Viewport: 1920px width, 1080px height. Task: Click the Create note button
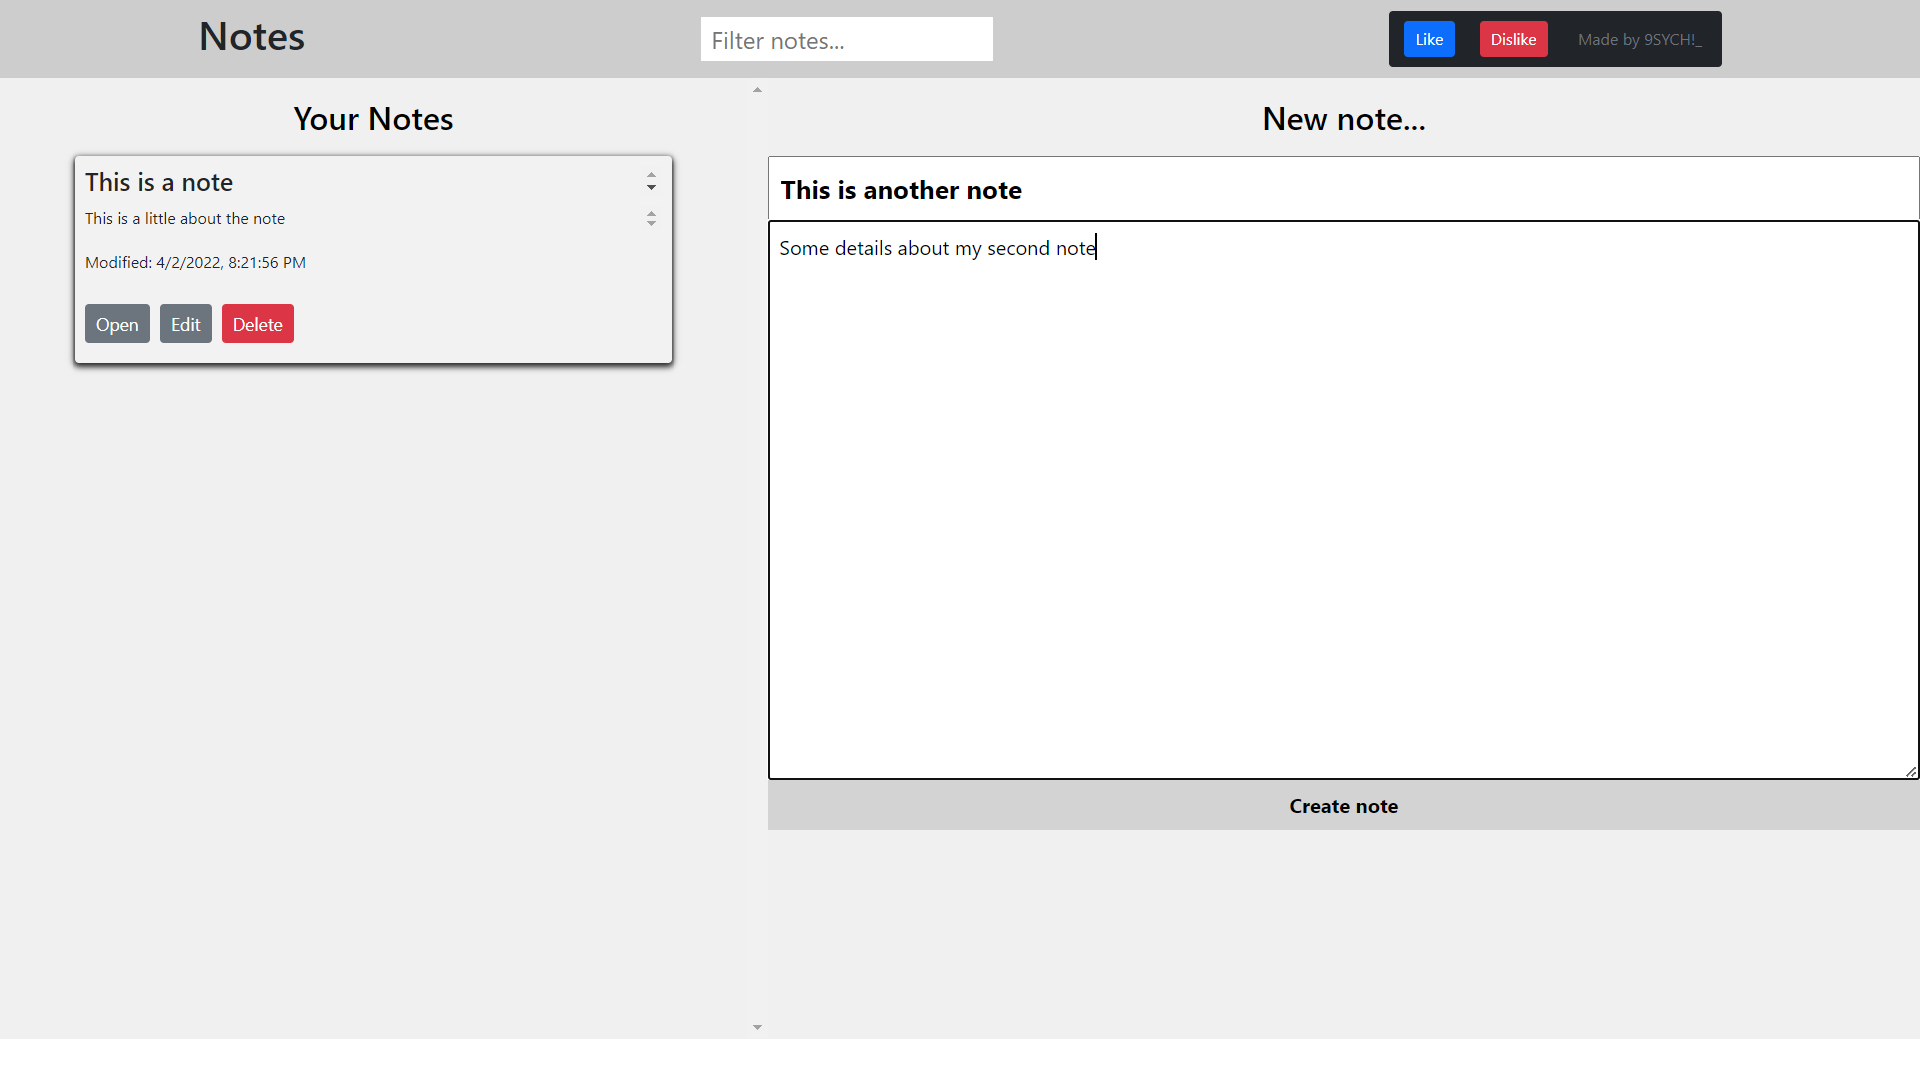[x=1343, y=806]
